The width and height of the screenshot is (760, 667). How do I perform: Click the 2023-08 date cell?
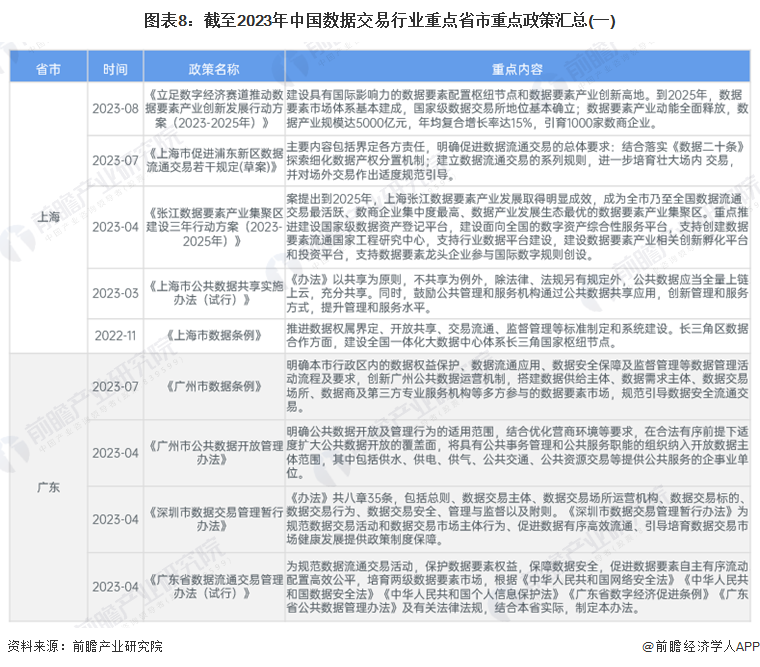pyautogui.click(x=115, y=109)
